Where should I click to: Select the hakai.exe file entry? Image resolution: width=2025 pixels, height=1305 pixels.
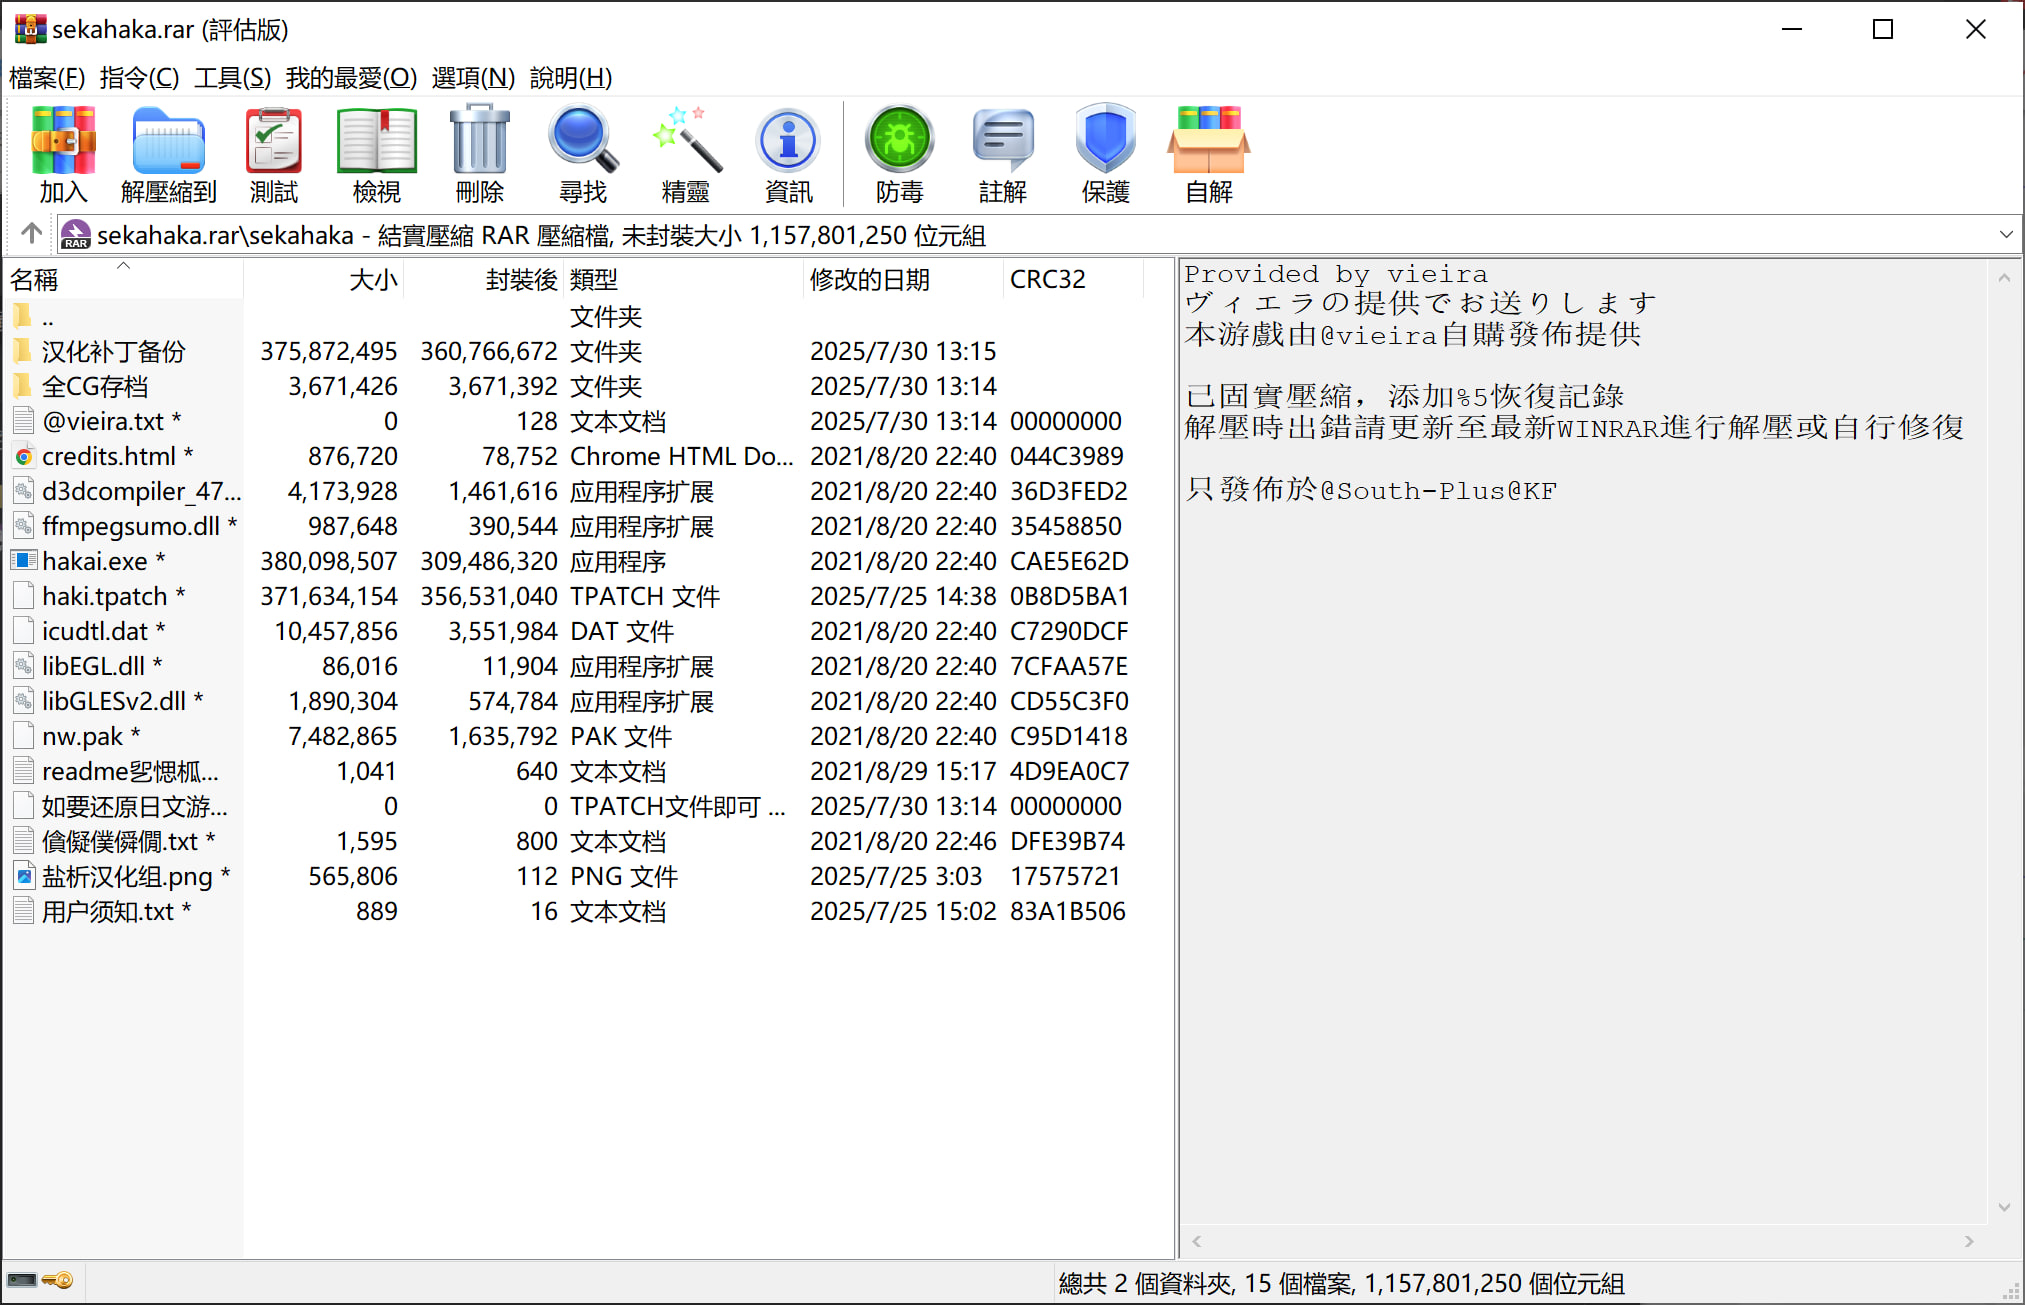pyautogui.click(x=94, y=561)
